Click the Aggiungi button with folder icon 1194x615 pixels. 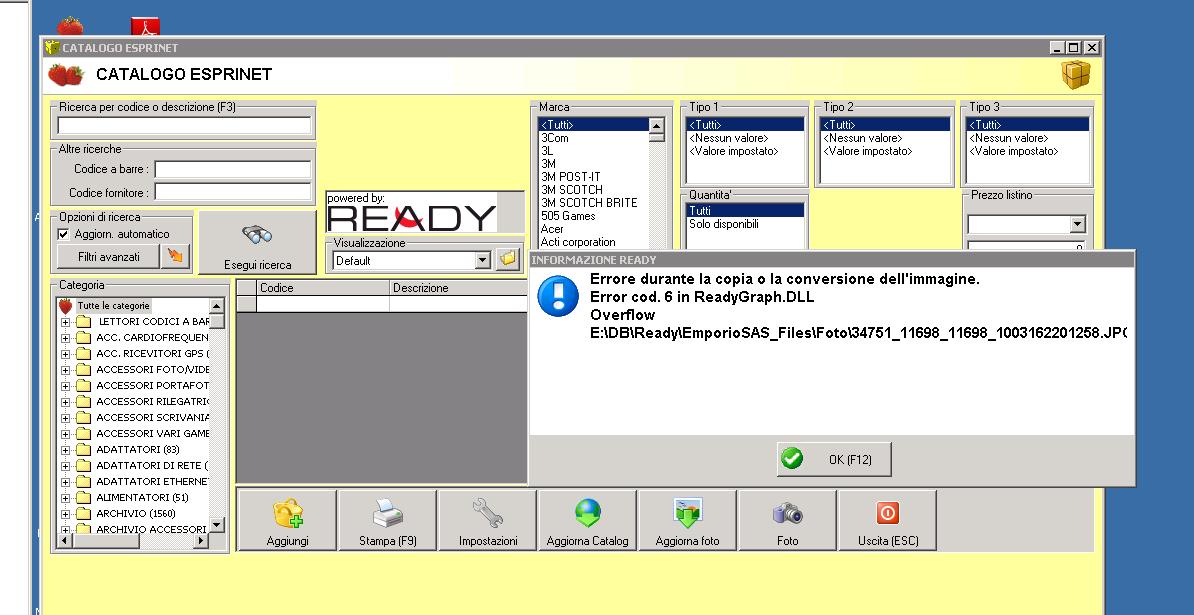287,521
